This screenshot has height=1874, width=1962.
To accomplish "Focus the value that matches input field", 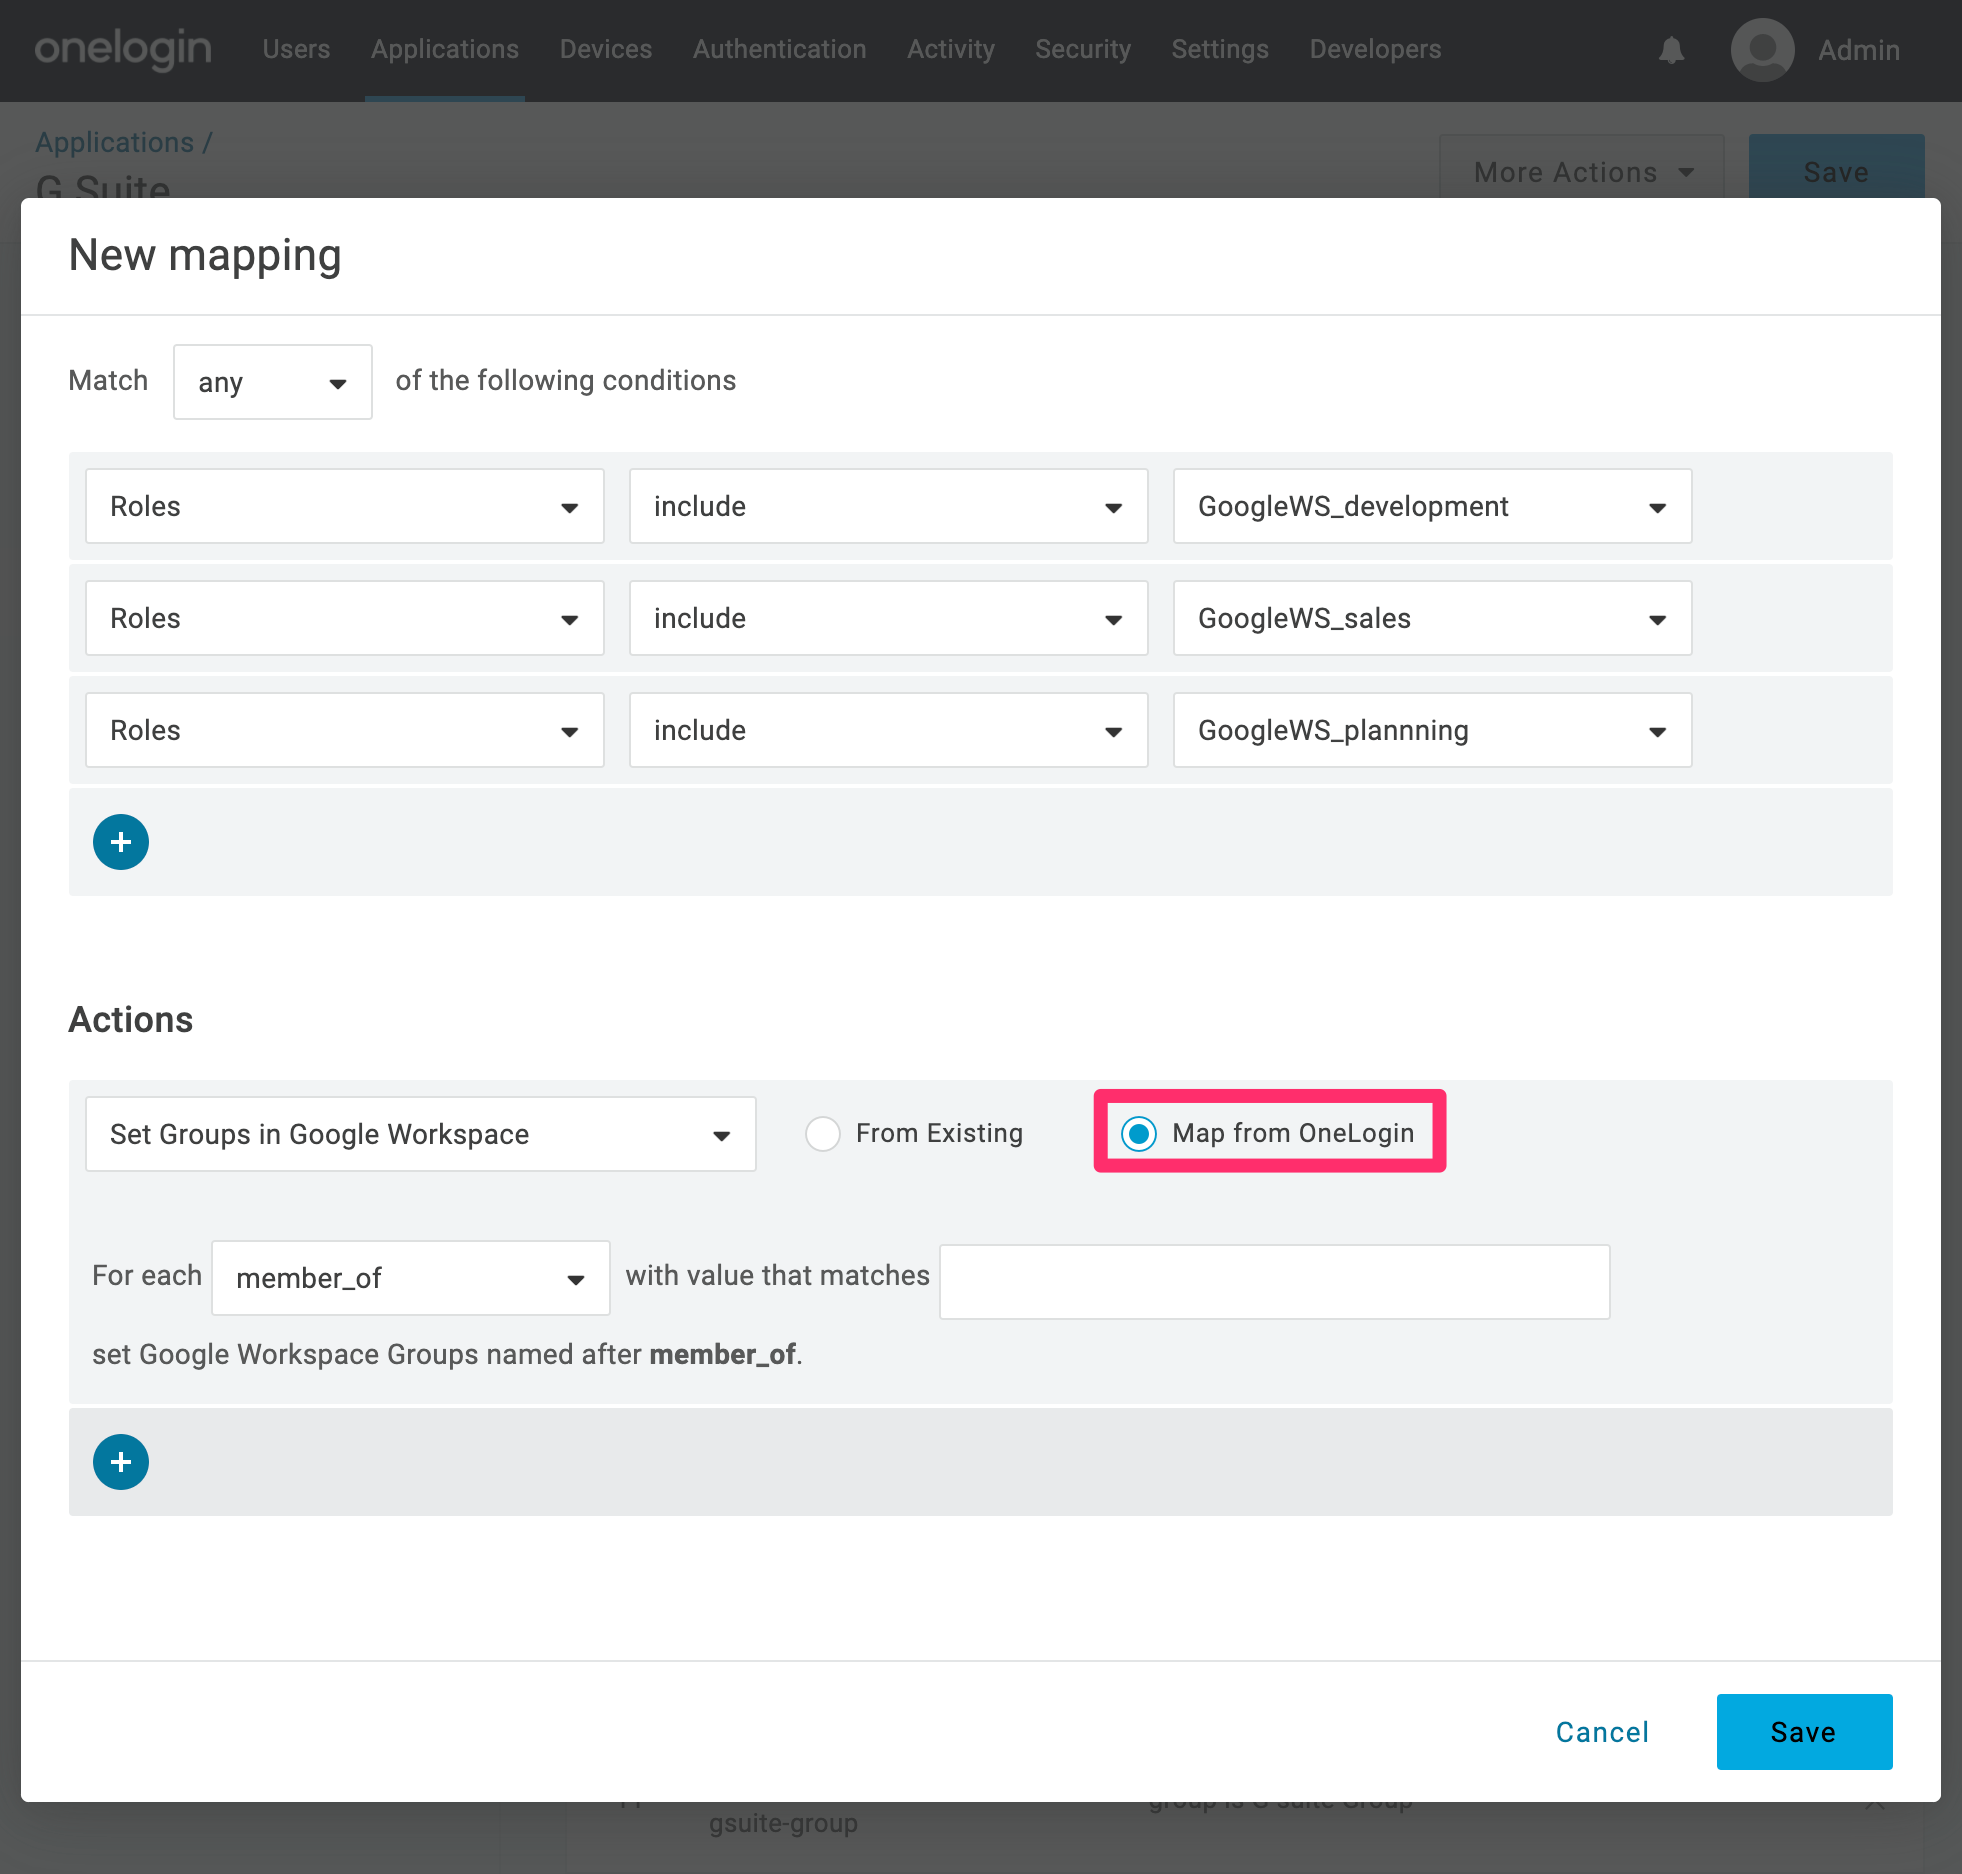I will [x=1275, y=1282].
